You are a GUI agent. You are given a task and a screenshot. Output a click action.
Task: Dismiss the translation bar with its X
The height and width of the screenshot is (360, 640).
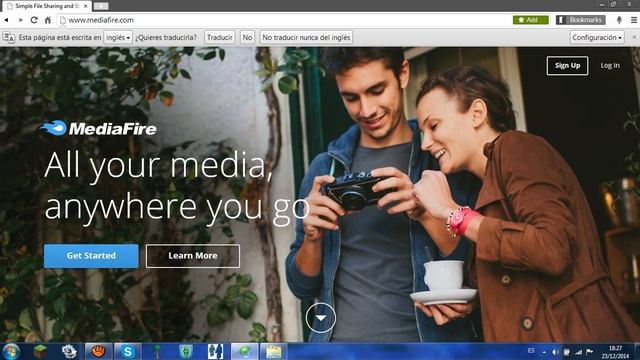click(634, 37)
